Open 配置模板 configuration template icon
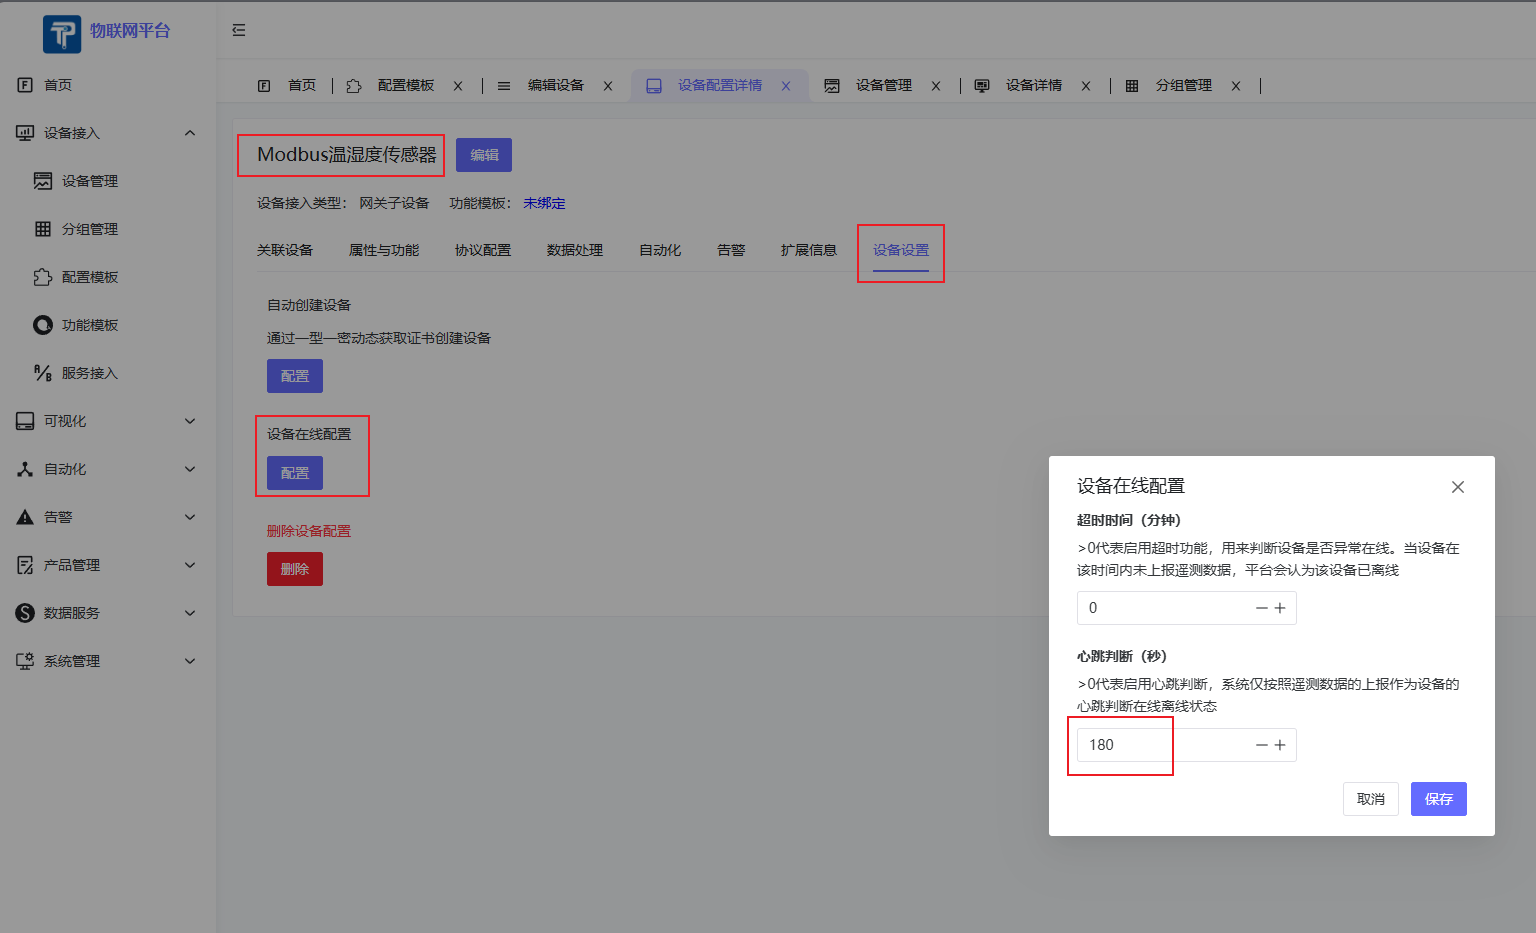 (42, 277)
